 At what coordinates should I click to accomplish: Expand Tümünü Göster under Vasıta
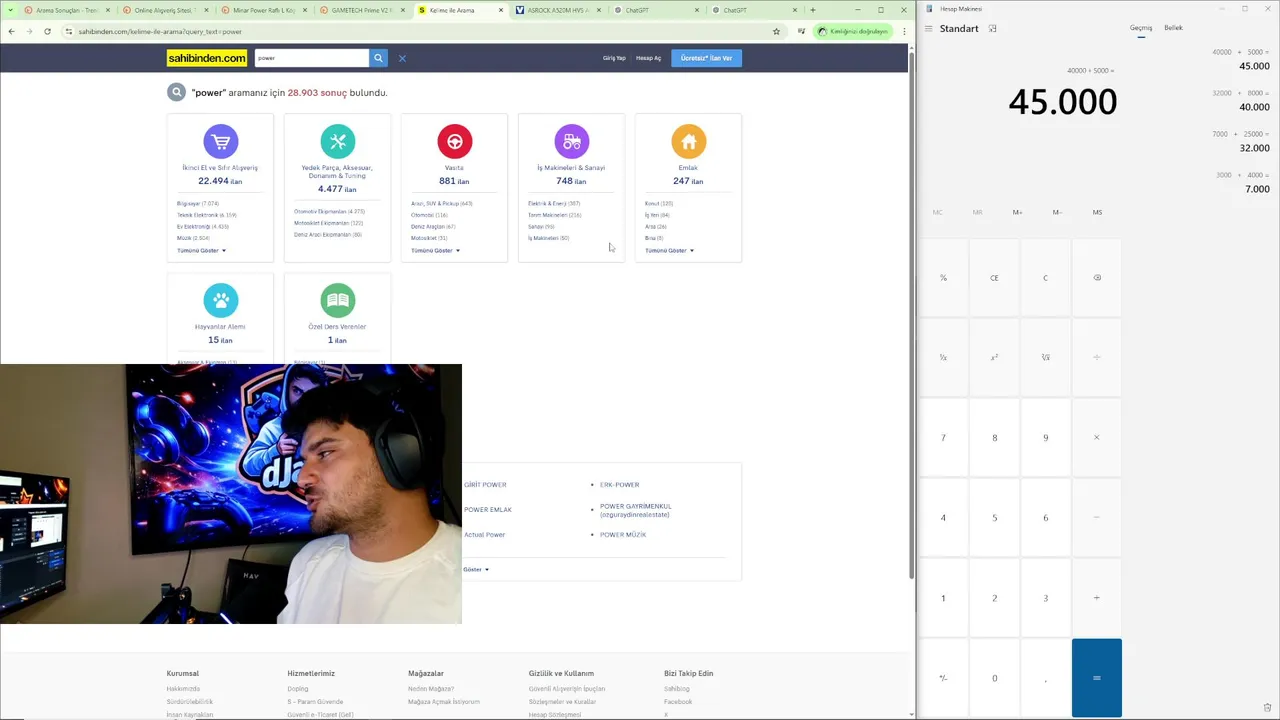click(x=435, y=250)
